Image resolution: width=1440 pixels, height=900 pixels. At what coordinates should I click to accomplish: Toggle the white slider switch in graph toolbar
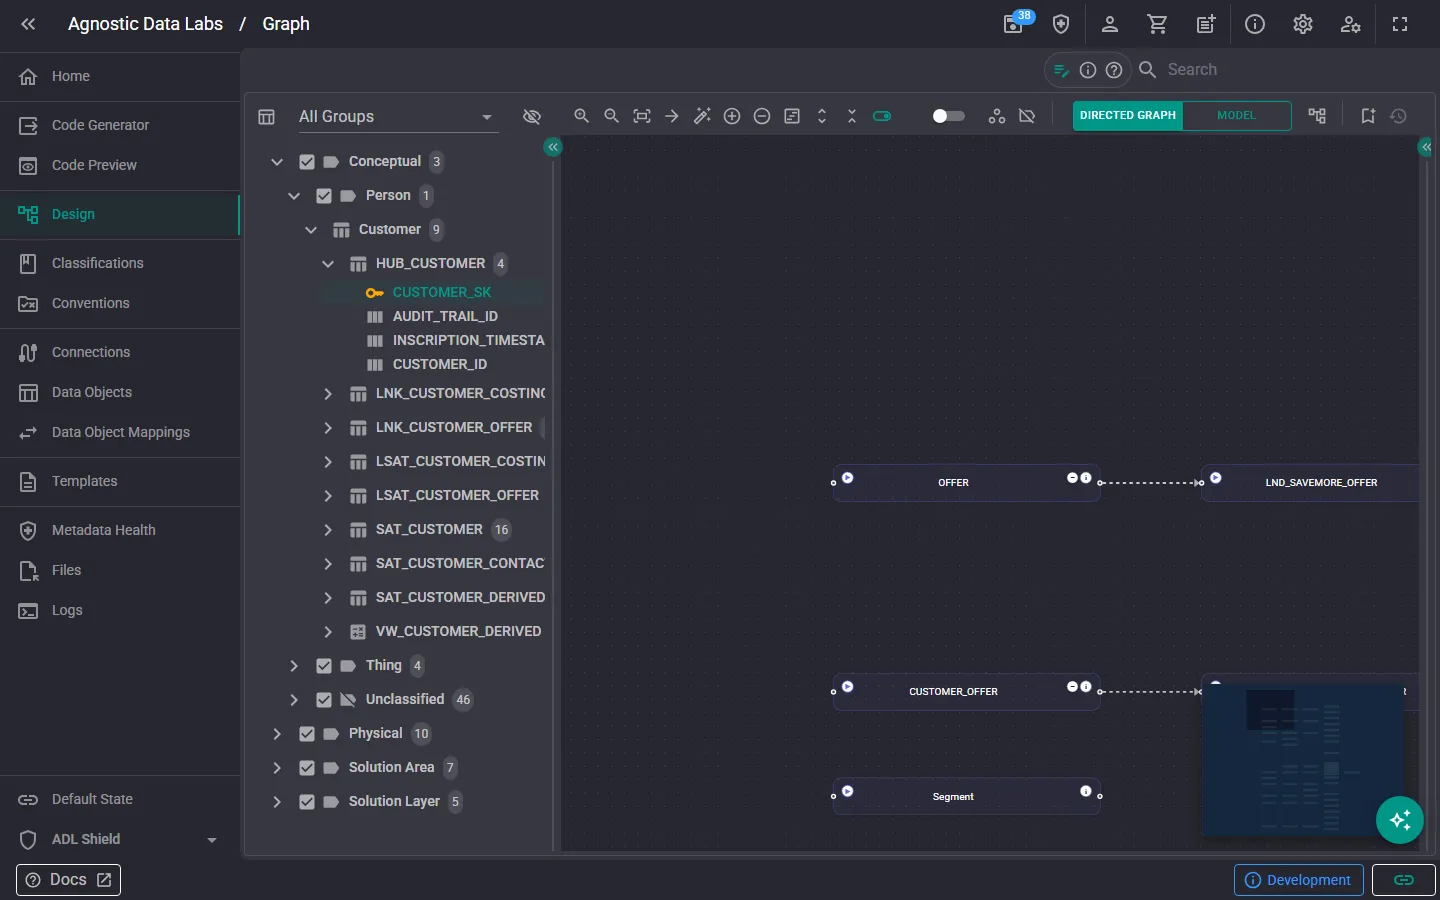pyautogui.click(x=948, y=116)
